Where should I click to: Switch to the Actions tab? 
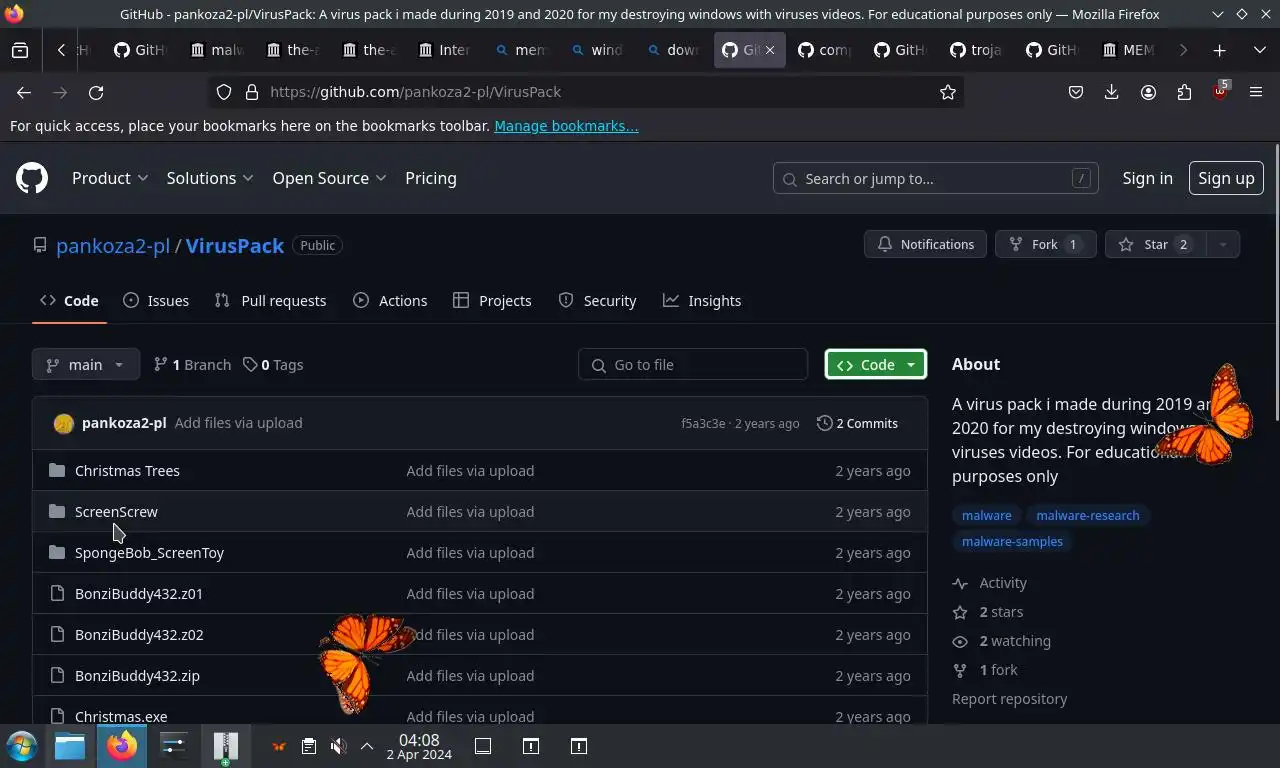[390, 300]
